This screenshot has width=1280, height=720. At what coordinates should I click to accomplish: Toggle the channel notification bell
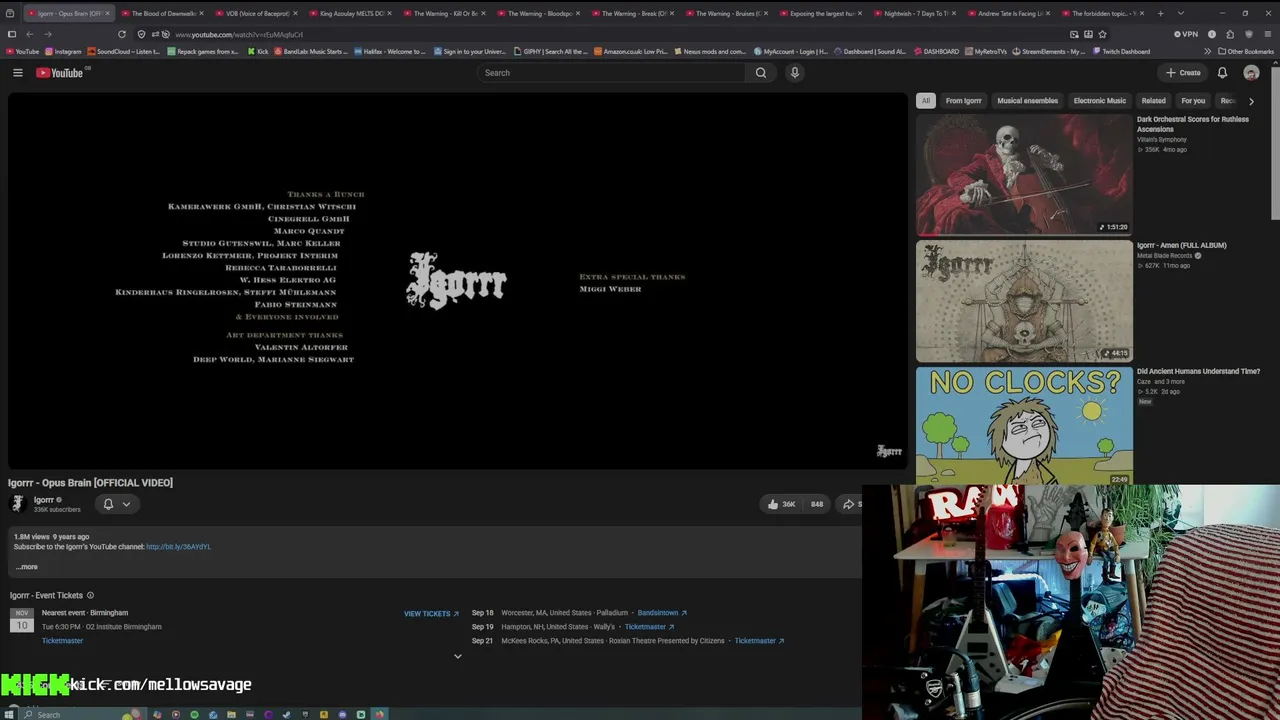coord(108,504)
